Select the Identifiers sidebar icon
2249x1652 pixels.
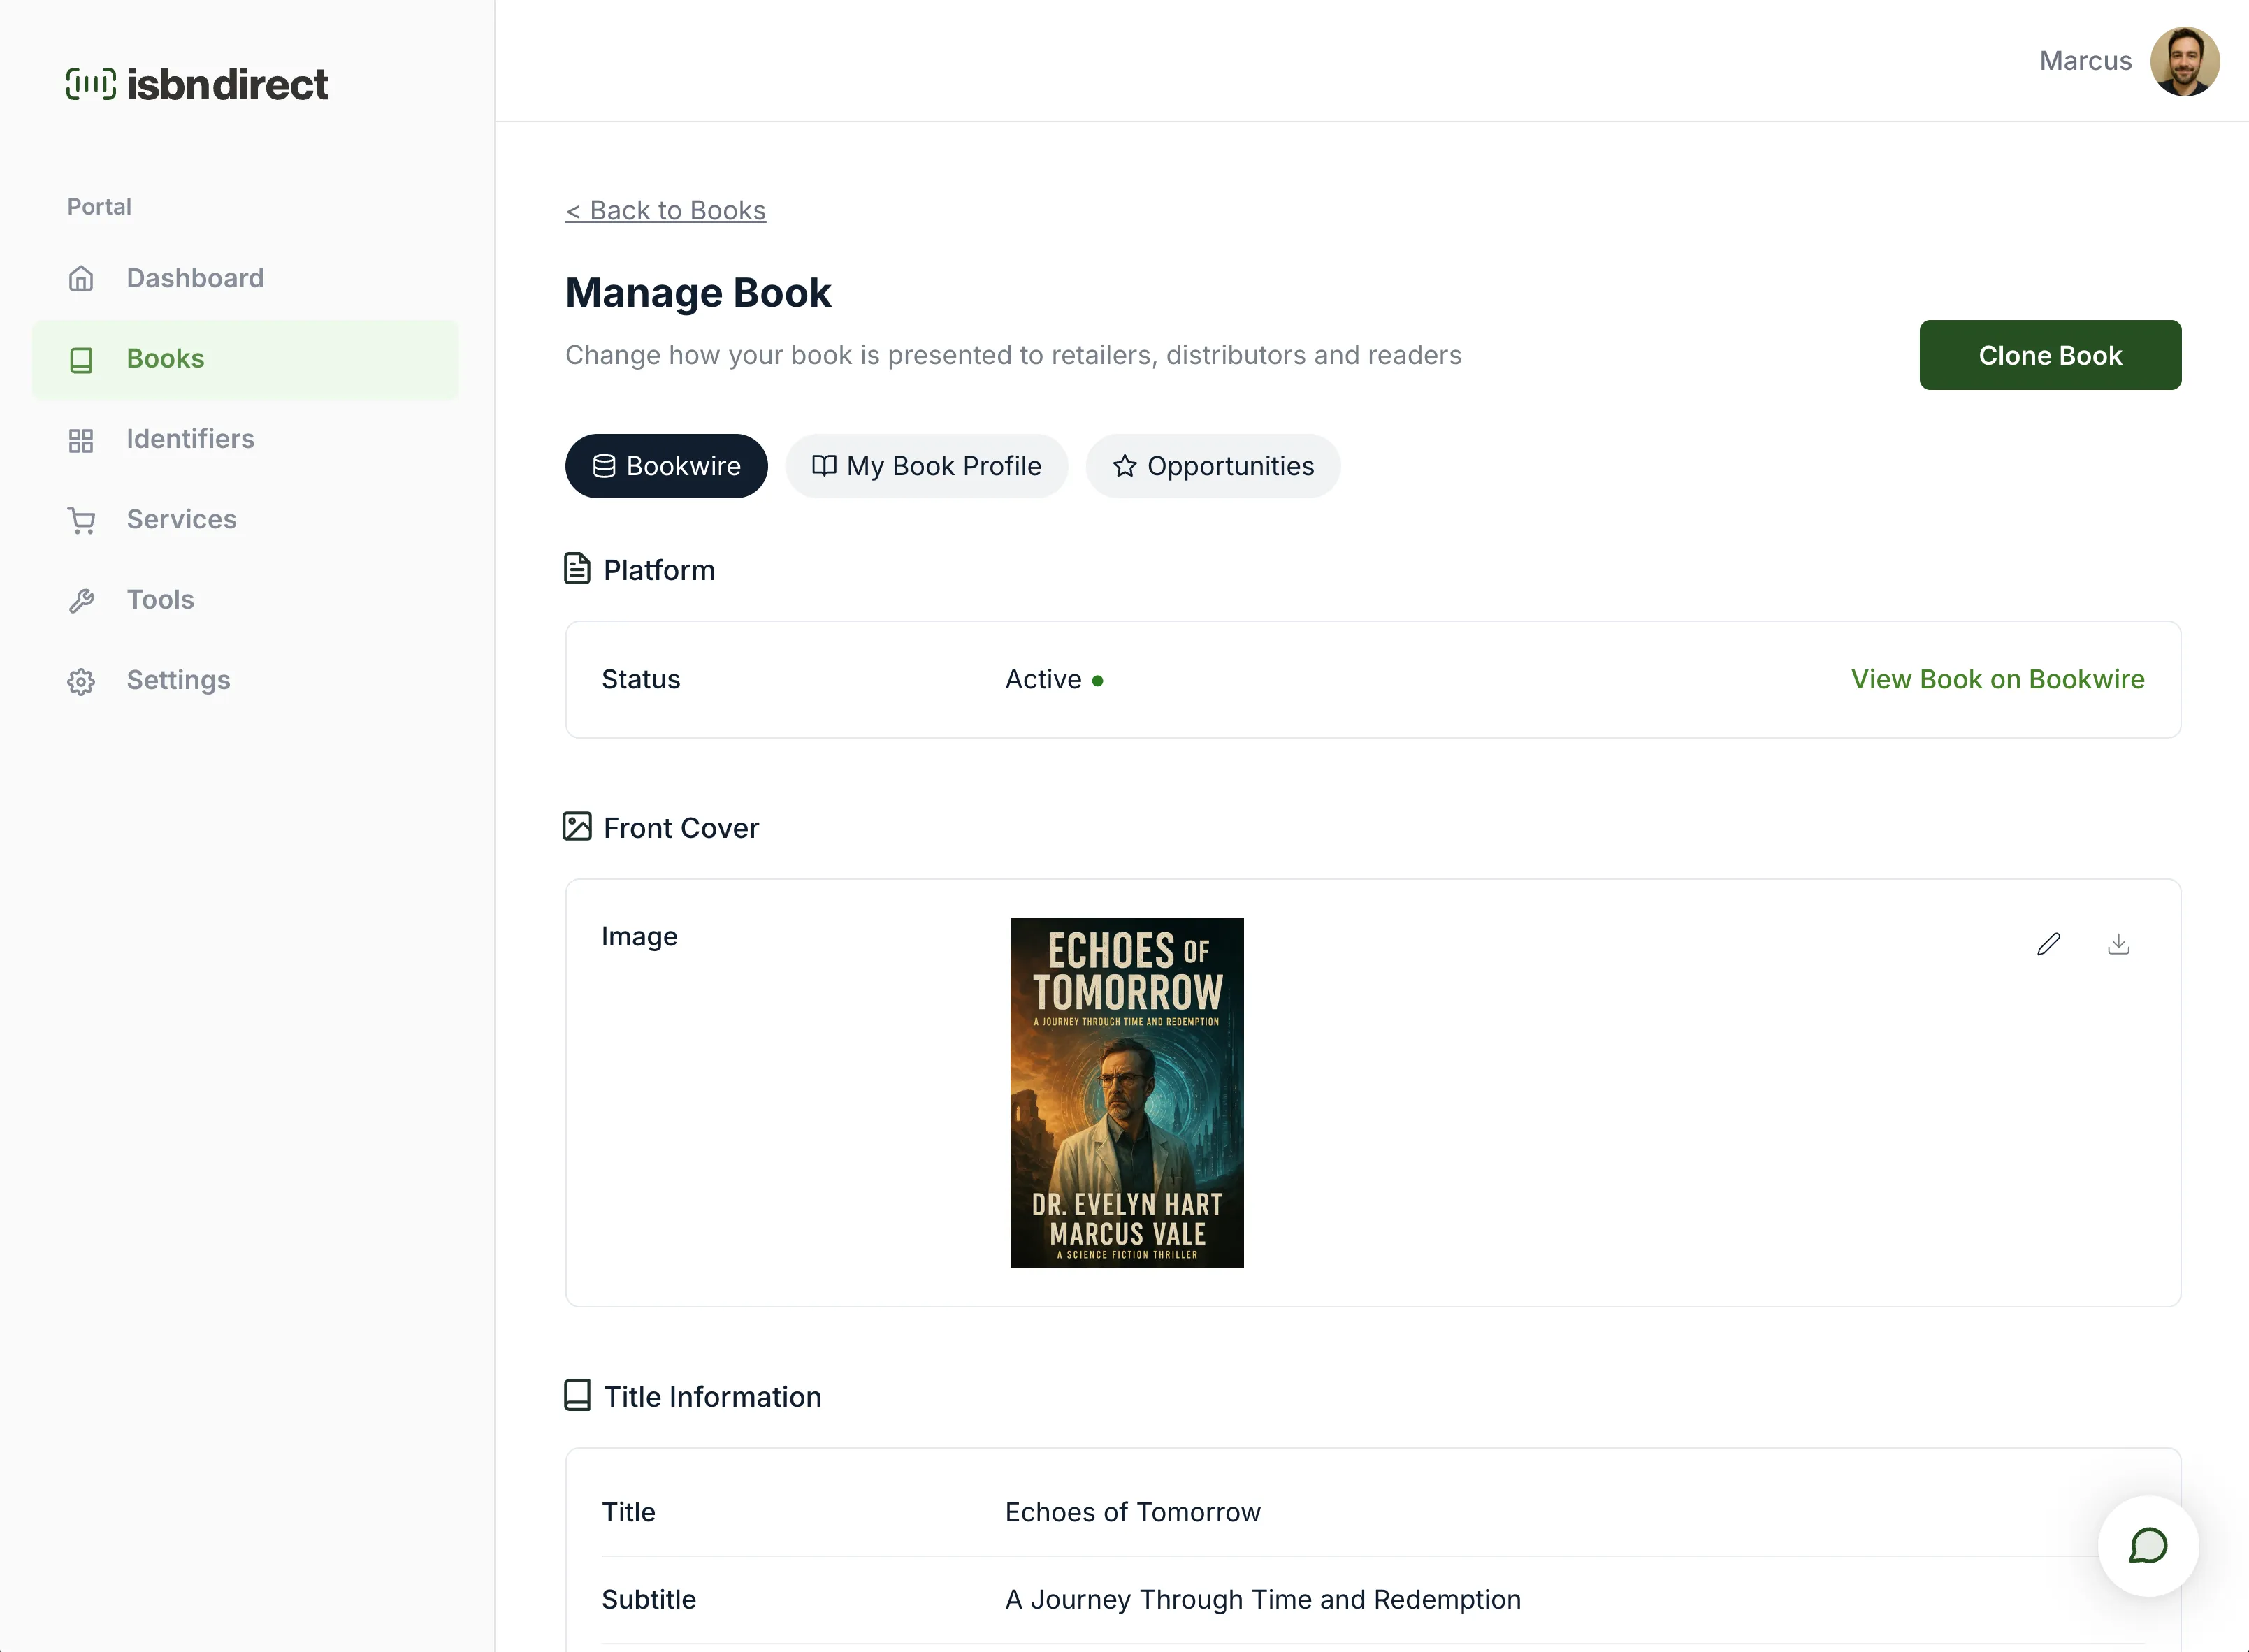tap(81, 440)
